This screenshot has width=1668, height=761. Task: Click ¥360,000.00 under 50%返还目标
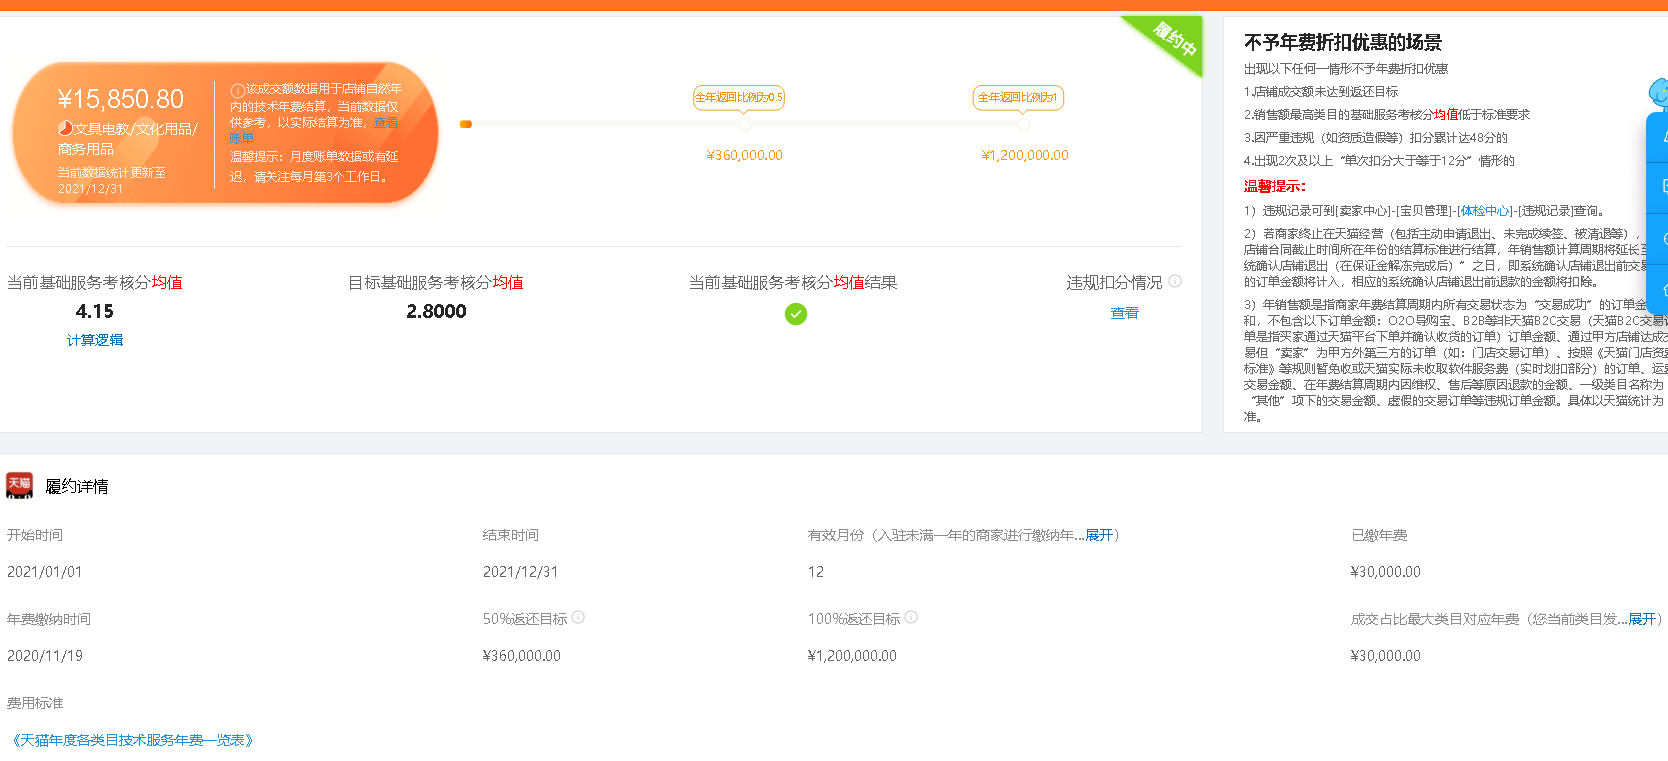[522, 656]
